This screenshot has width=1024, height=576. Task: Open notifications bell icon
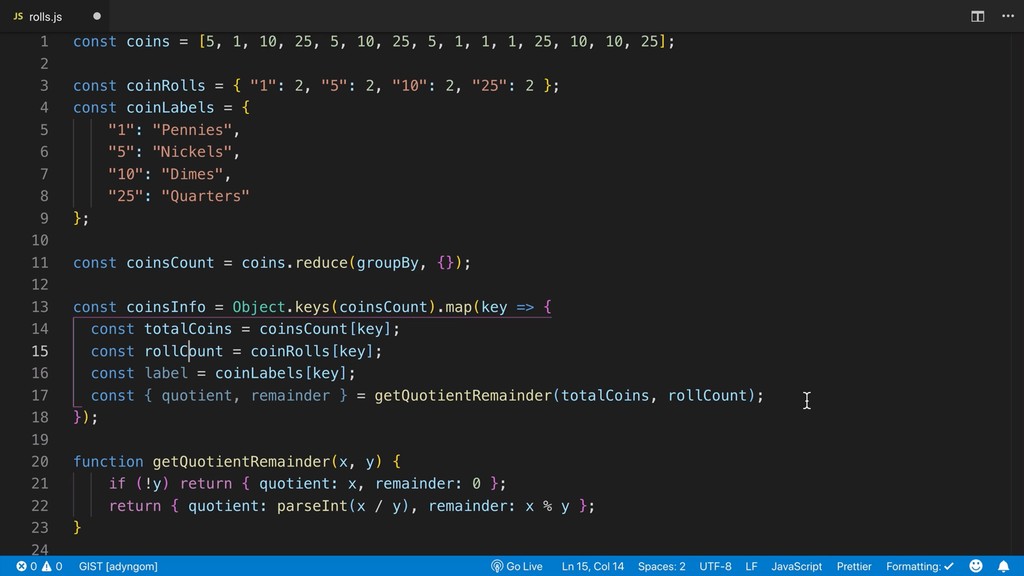(1003, 566)
